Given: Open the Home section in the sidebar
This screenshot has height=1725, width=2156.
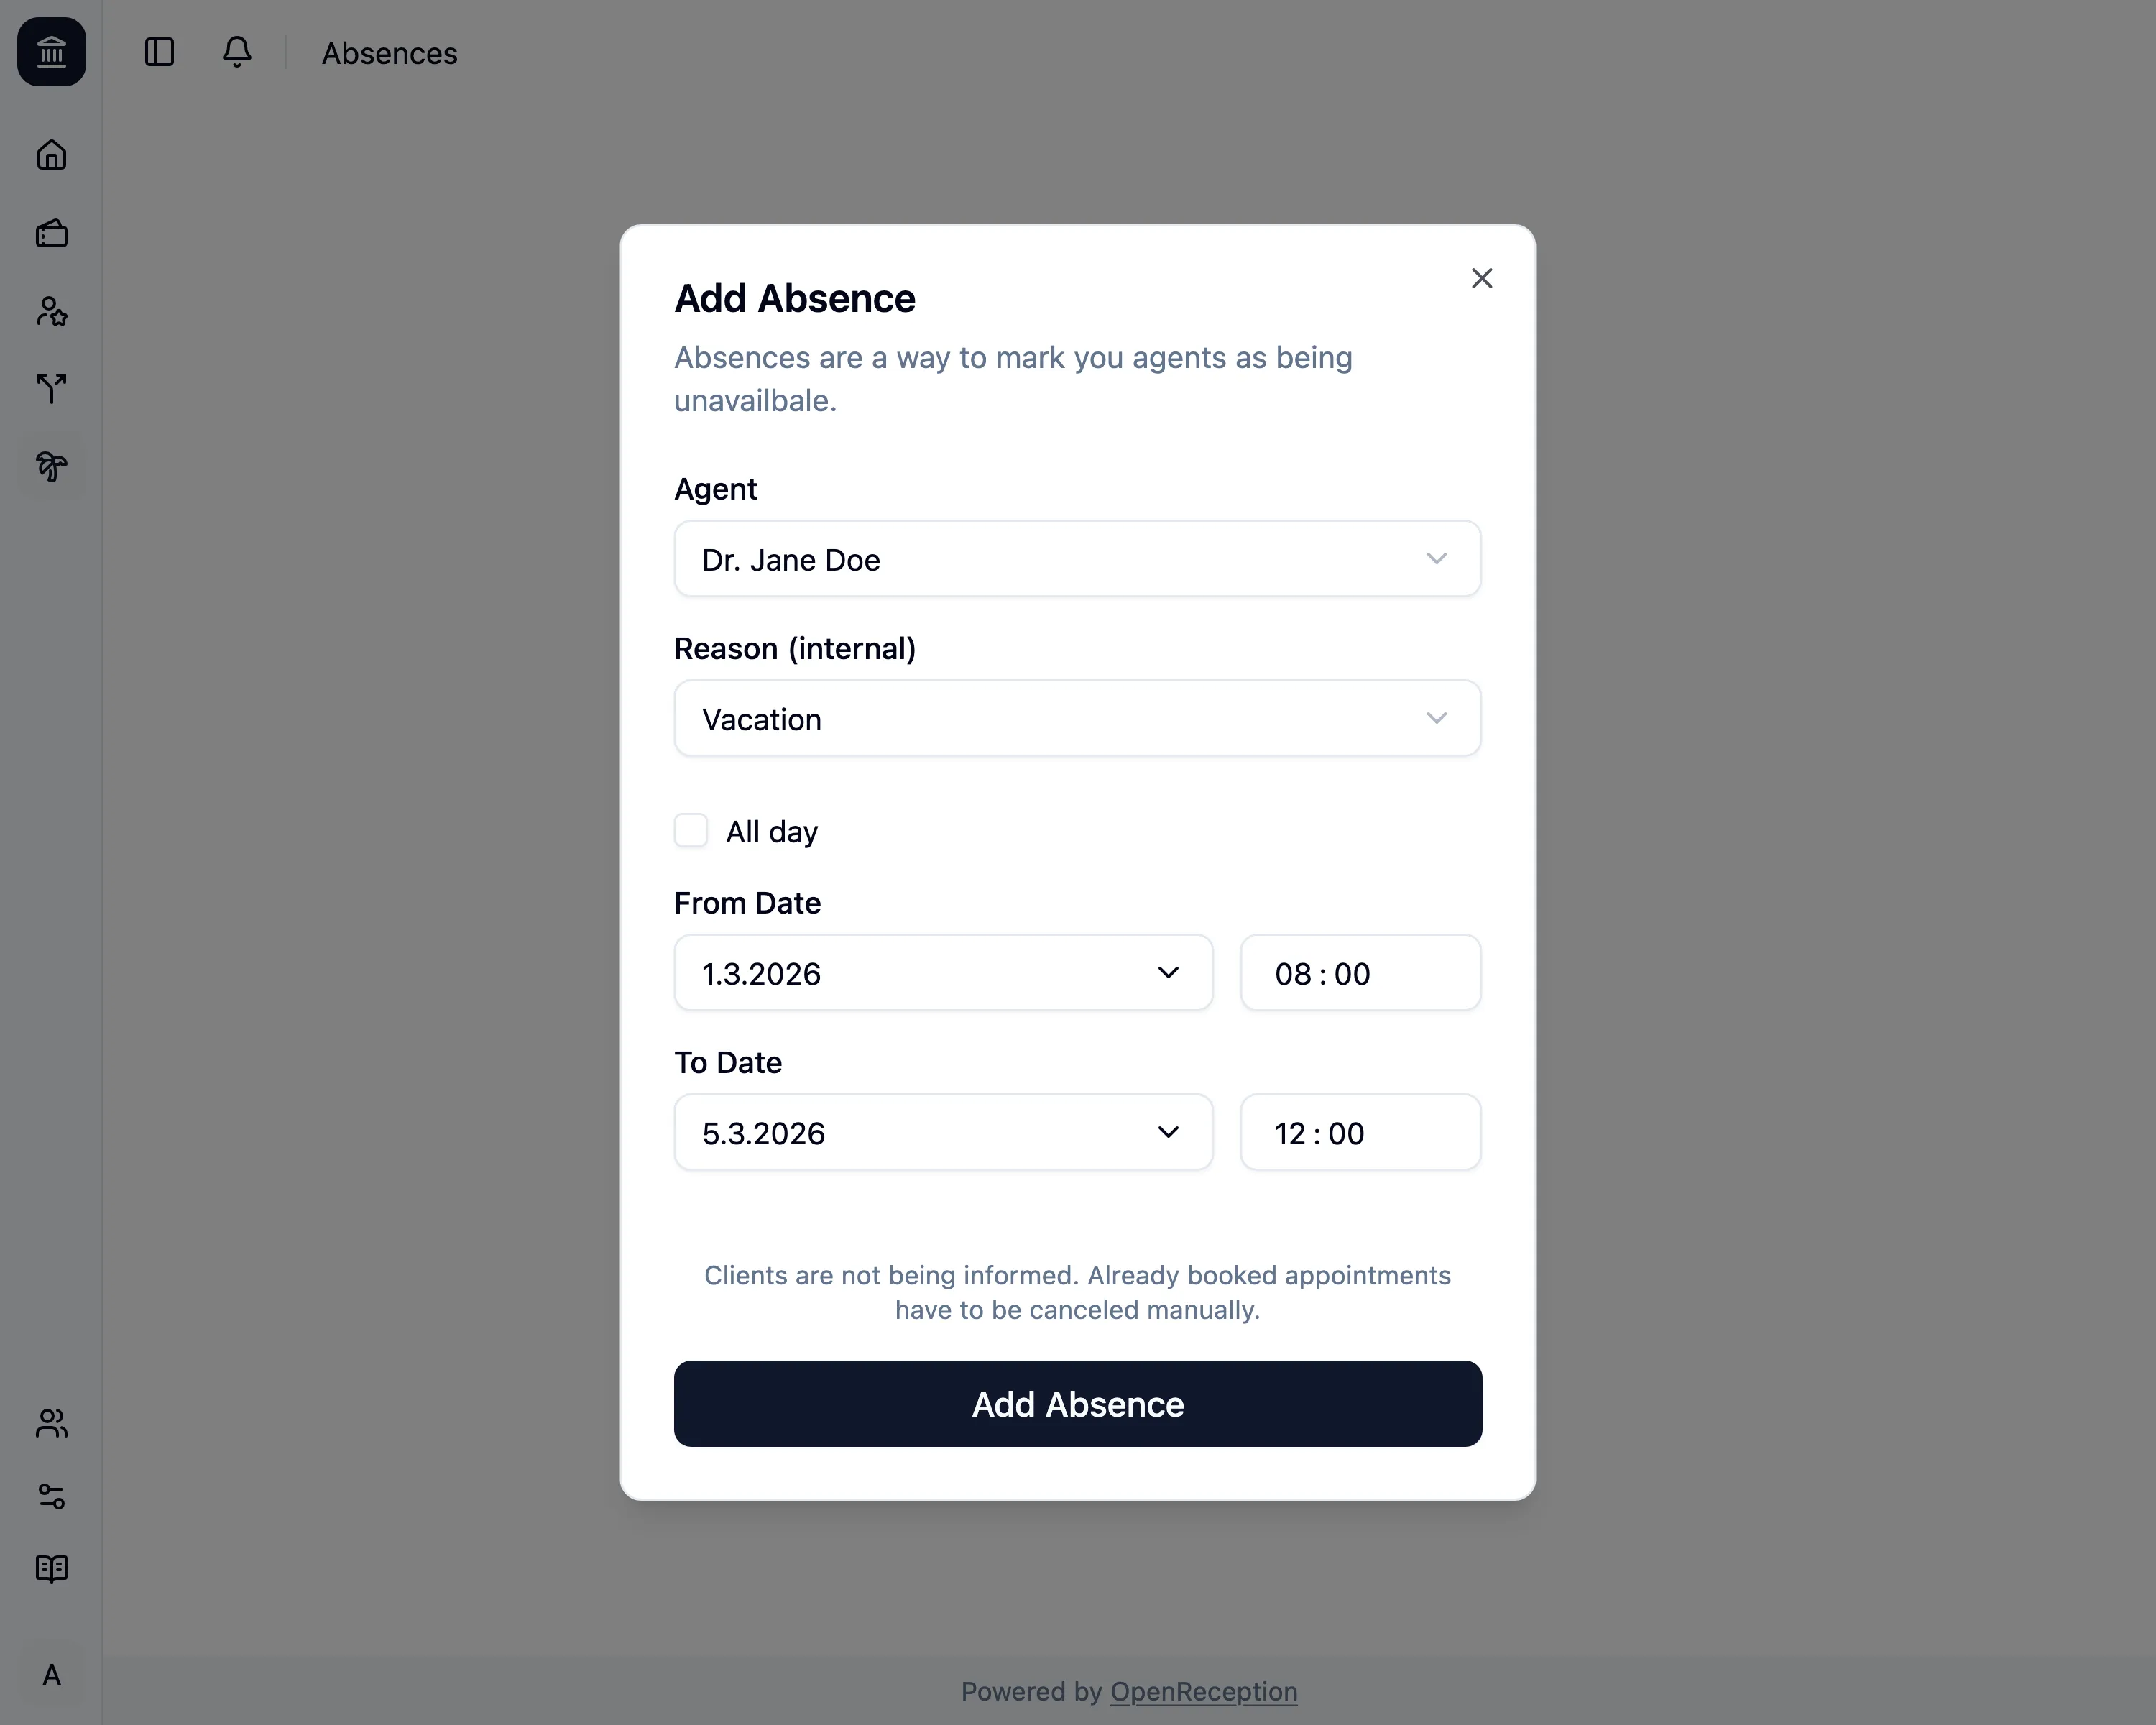Looking at the screenshot, I should click(x=51, y=155).
